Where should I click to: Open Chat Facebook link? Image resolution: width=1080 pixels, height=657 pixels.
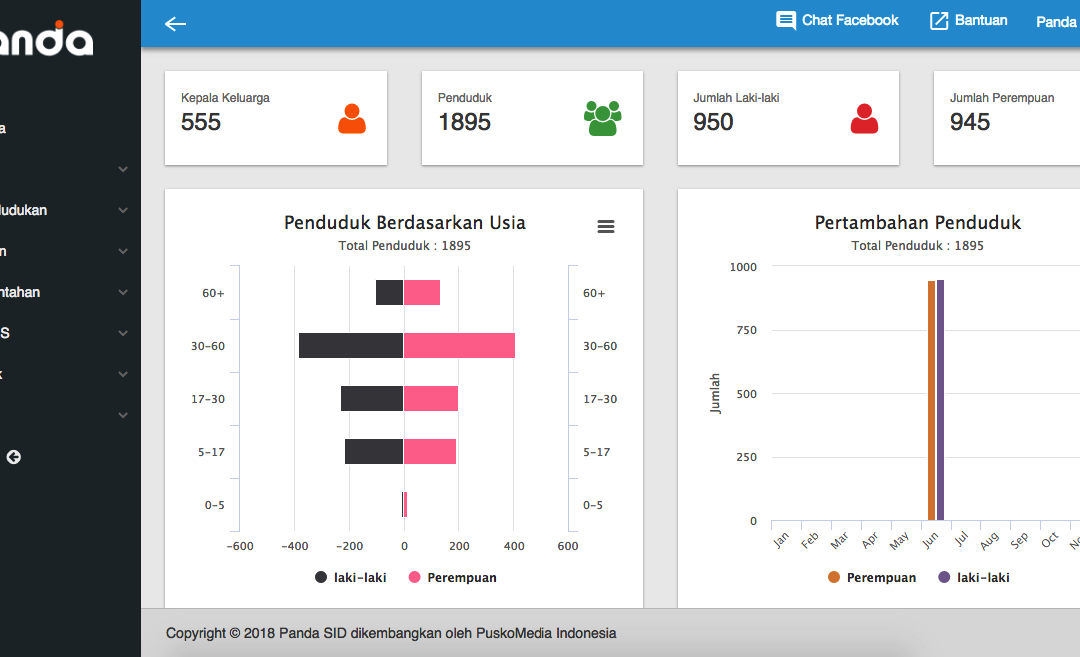pyautogui.click(x=837, y=21)
